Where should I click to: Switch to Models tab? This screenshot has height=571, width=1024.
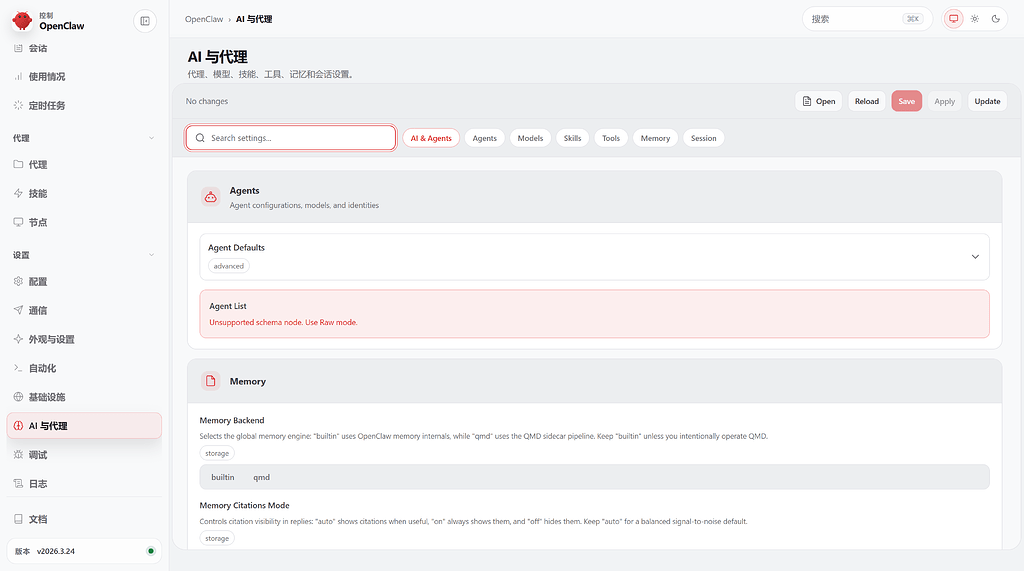pyautogui.click(x=530, y=138)
